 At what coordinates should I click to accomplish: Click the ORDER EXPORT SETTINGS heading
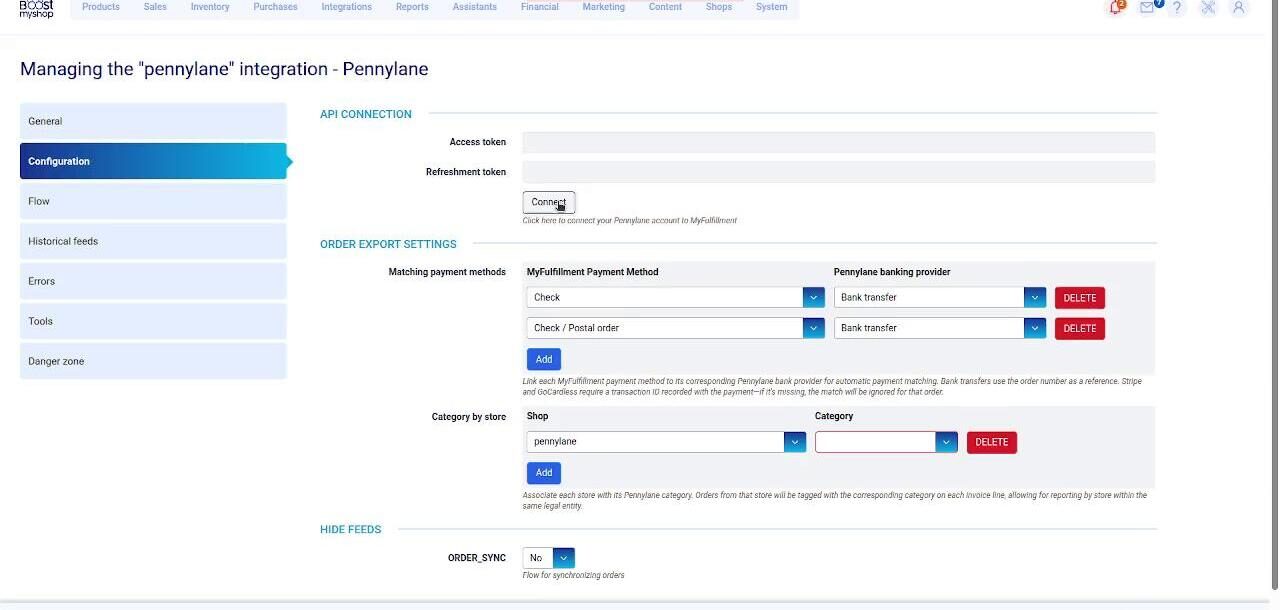pos(388,244)
